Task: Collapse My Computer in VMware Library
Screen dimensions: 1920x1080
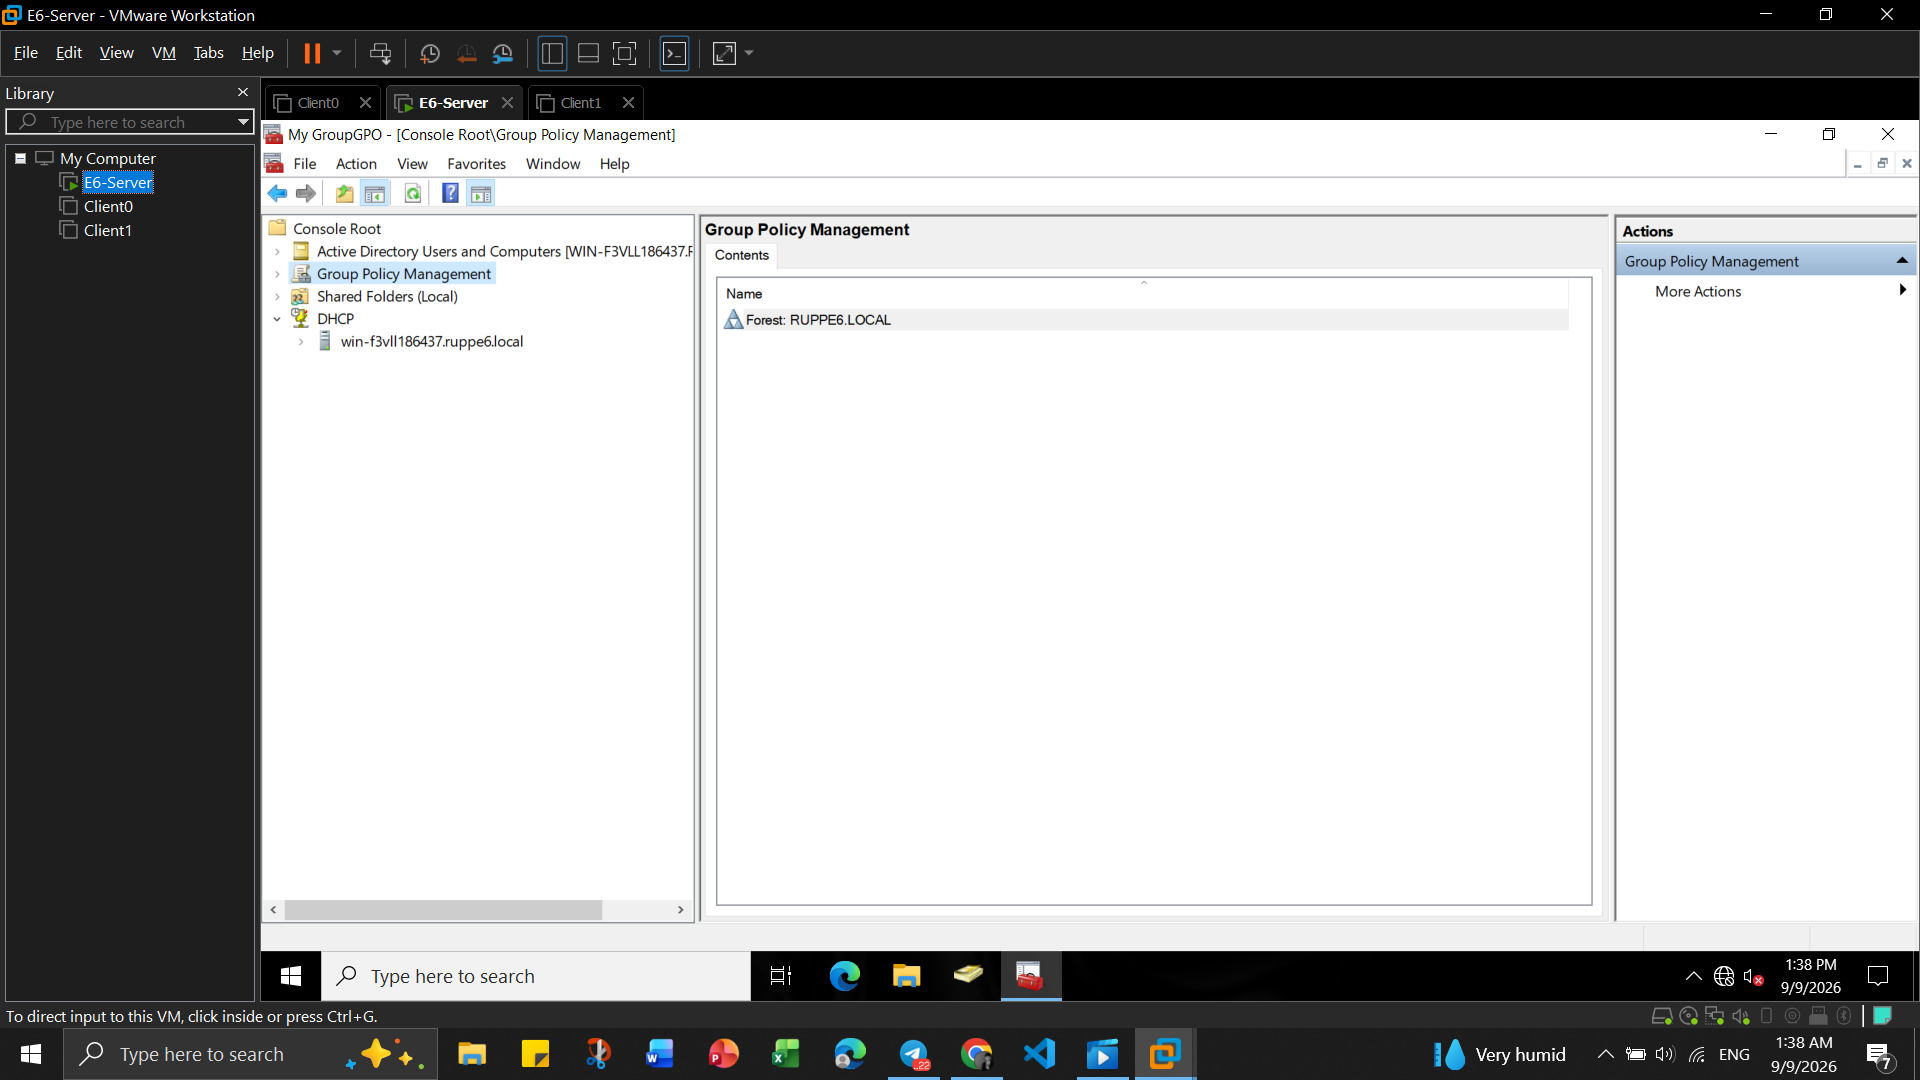Action: click(x=20, y=158)
